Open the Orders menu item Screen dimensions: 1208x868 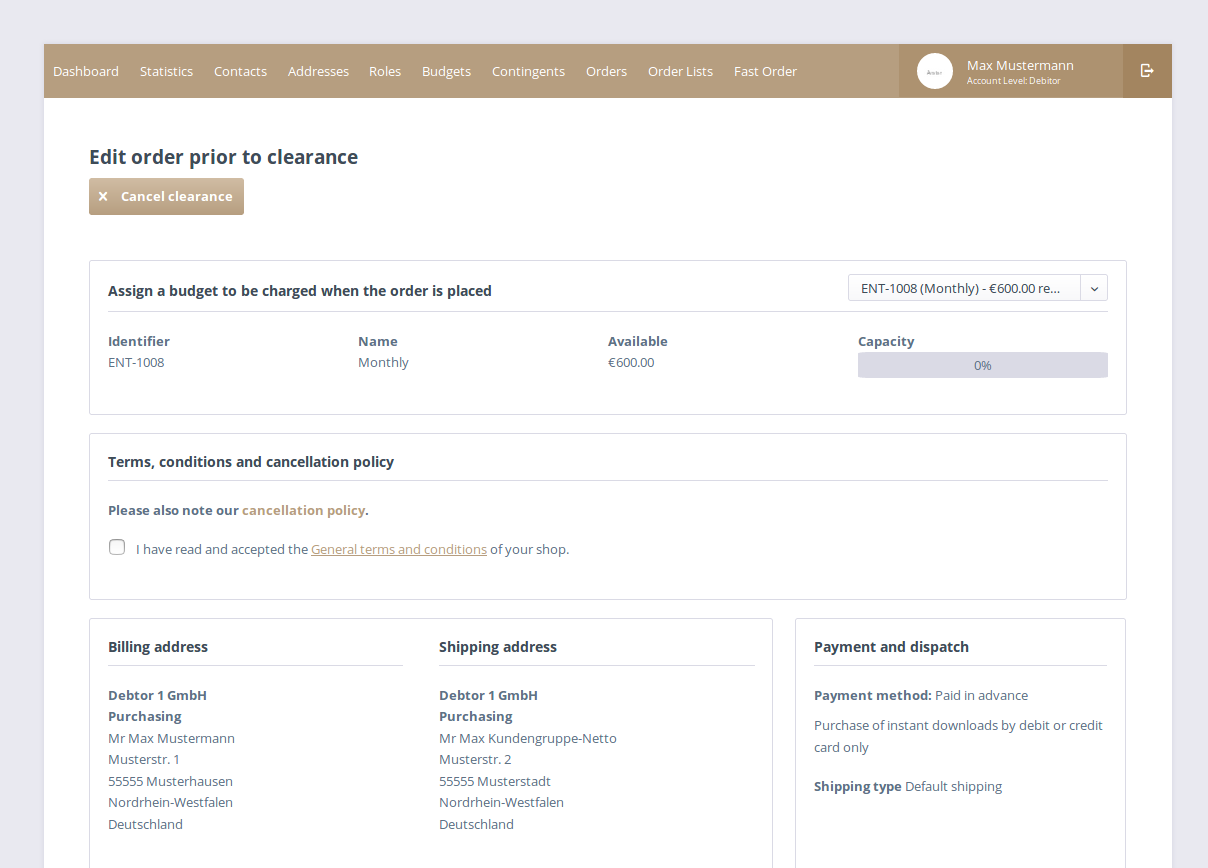pyautogui.click(x=606, y=72)
